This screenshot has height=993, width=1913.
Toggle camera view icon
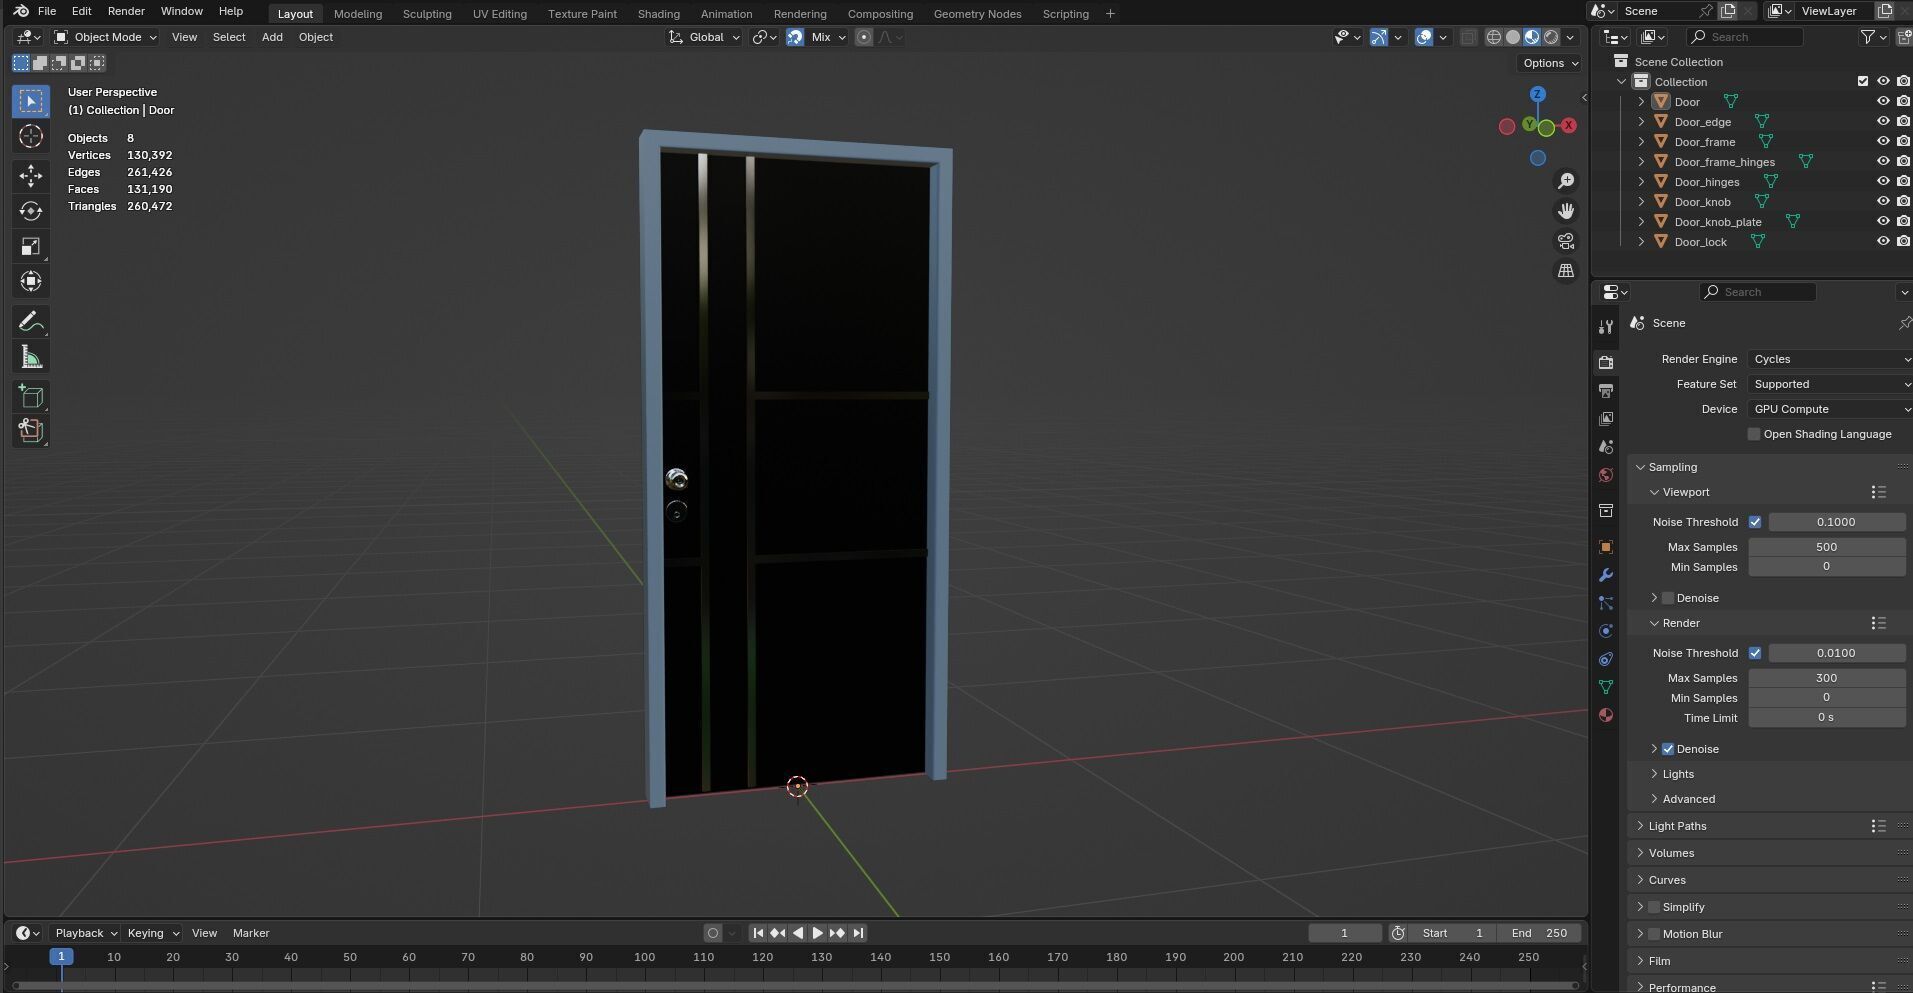(x=1566, y=241)
